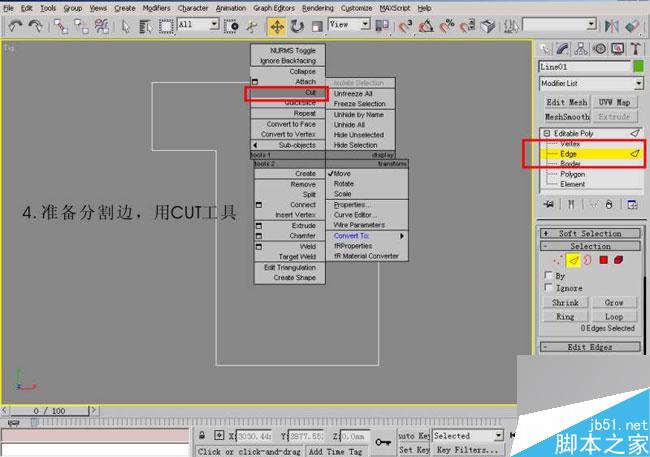Choose Cut in the quad menu
The height and width of the screenshot is (457, 650).
[x=288, y=93]
